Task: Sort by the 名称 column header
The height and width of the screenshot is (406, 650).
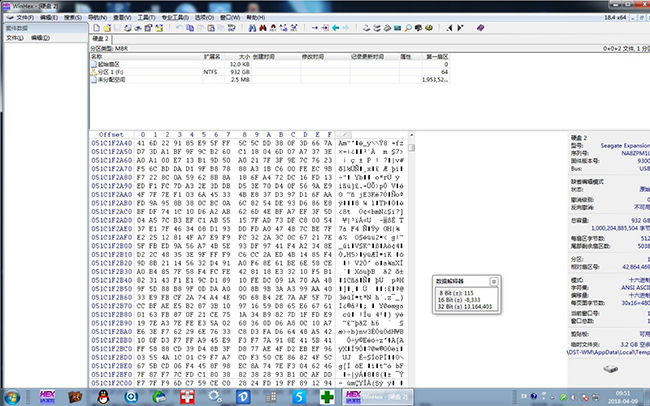Action: click(146, 56)
